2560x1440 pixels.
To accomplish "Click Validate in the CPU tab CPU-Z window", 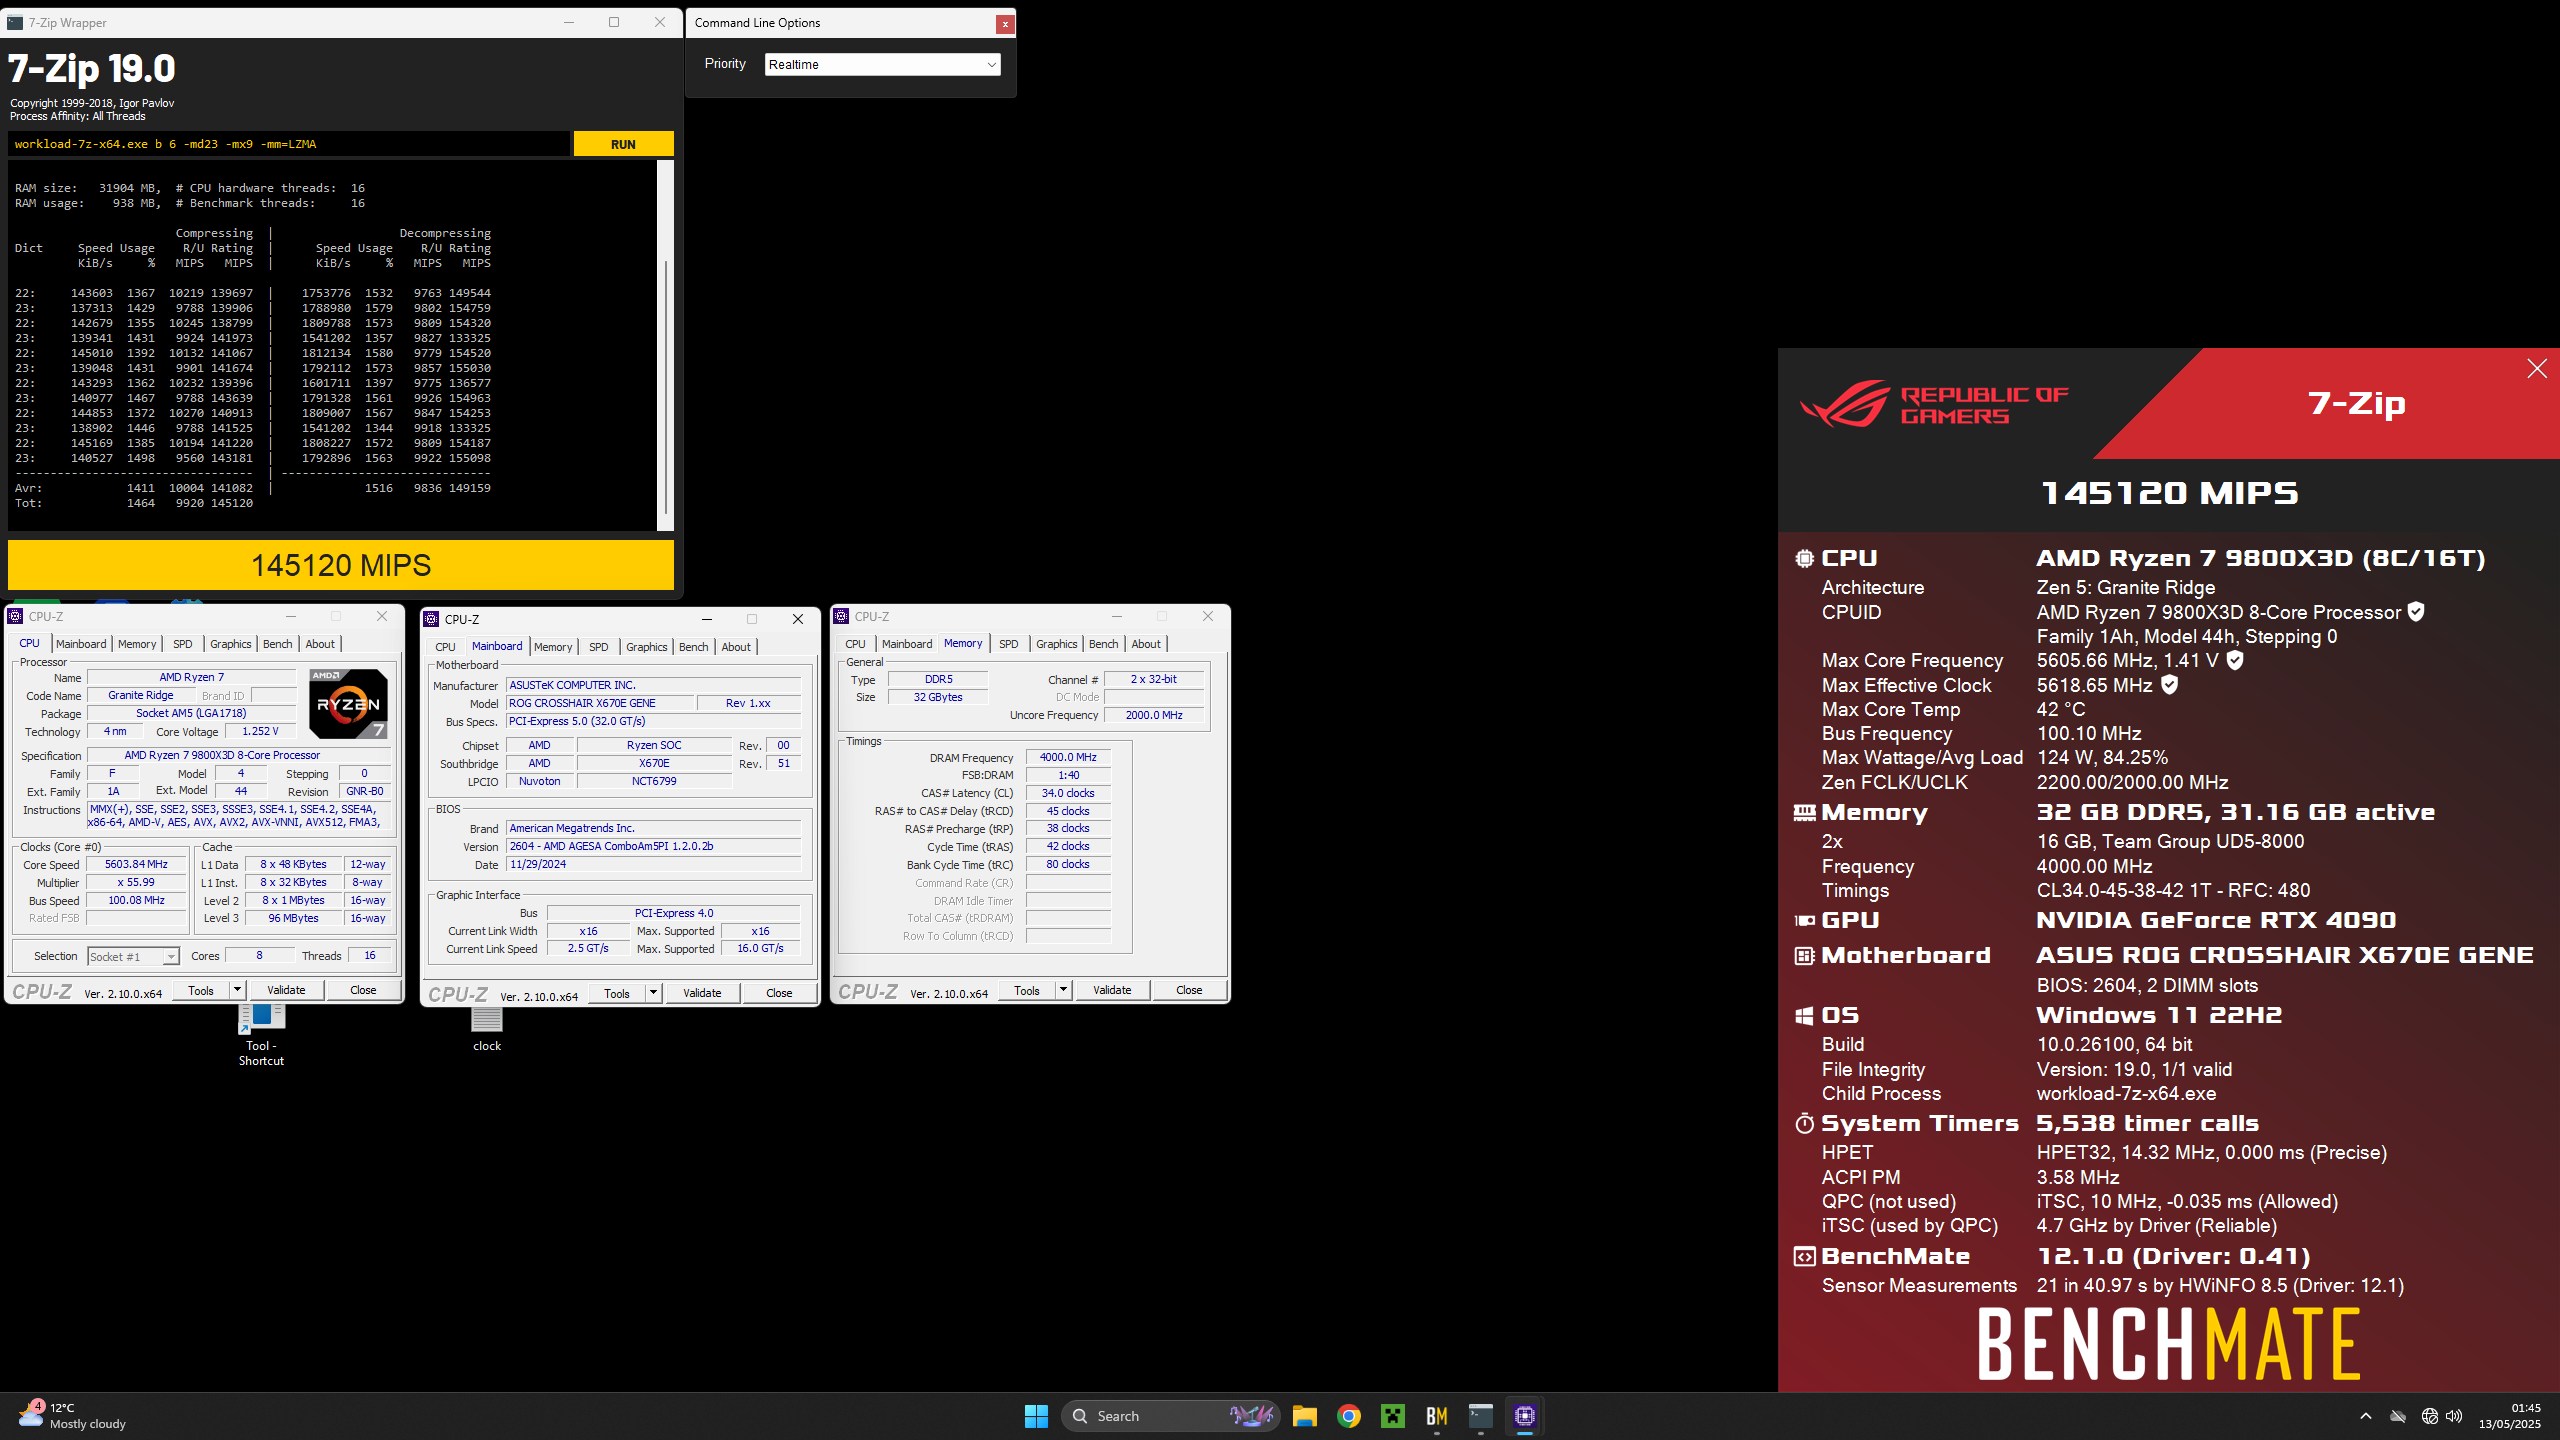I will pyautogui.click(x=286, y=990).
